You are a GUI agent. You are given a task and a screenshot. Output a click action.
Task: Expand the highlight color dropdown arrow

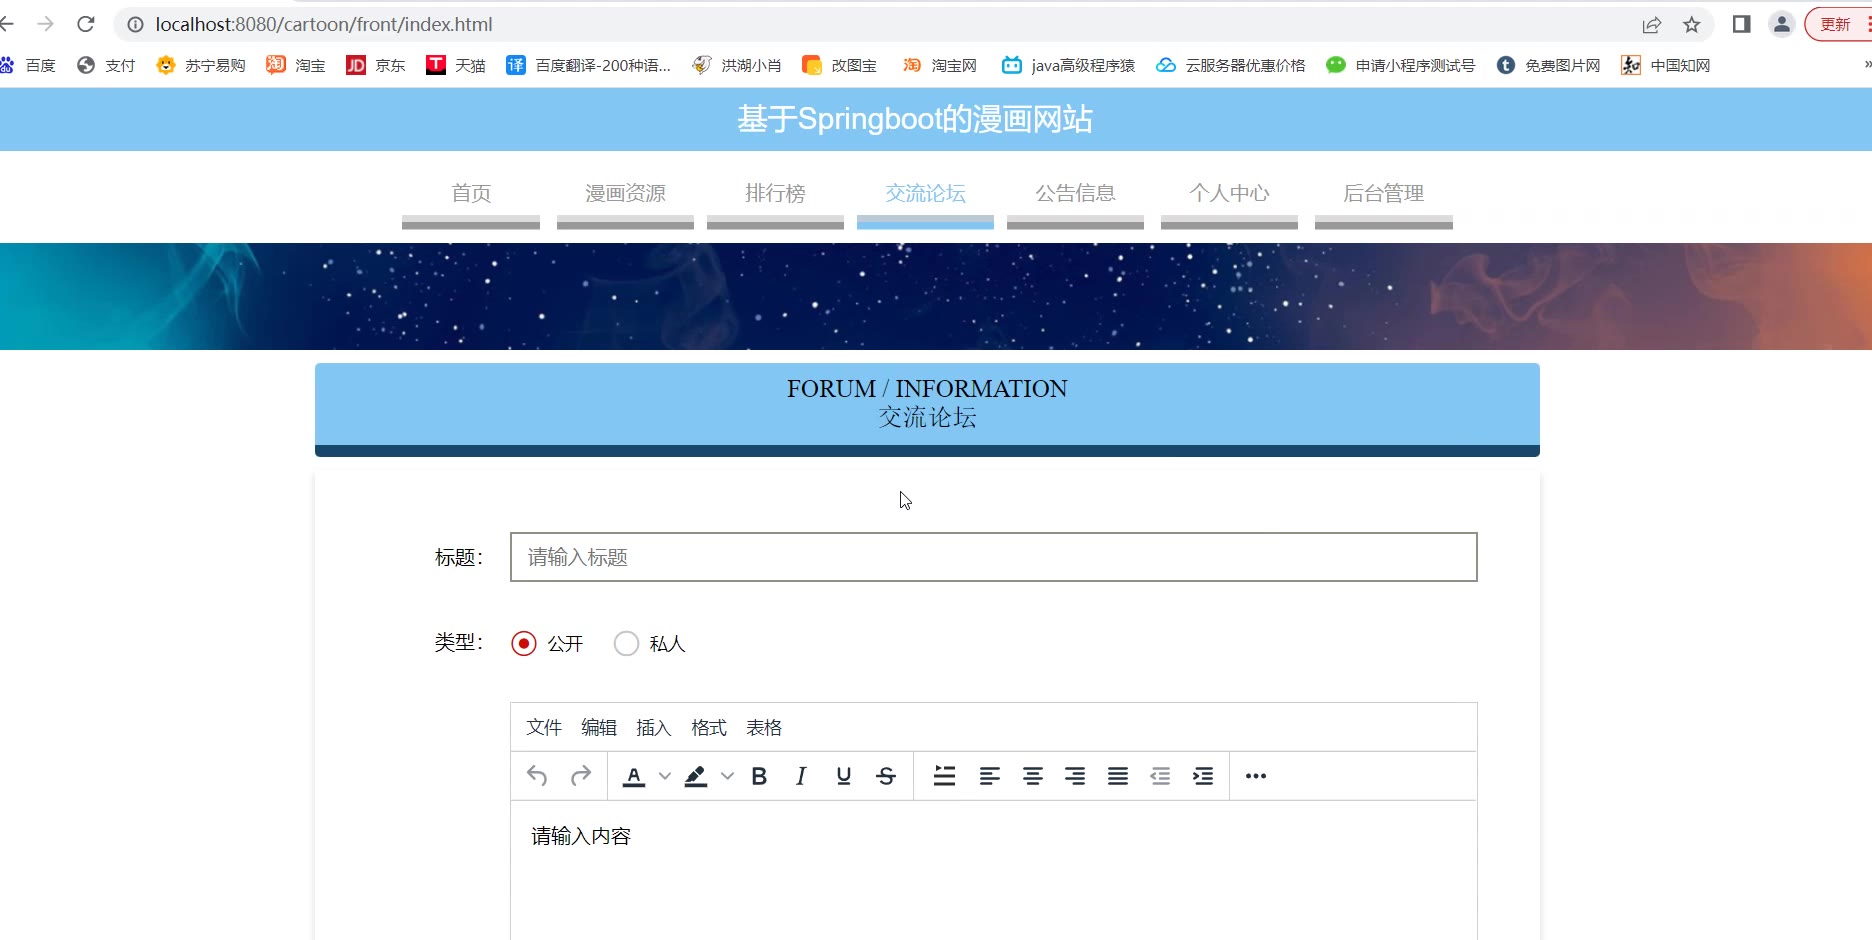point(728,776)
